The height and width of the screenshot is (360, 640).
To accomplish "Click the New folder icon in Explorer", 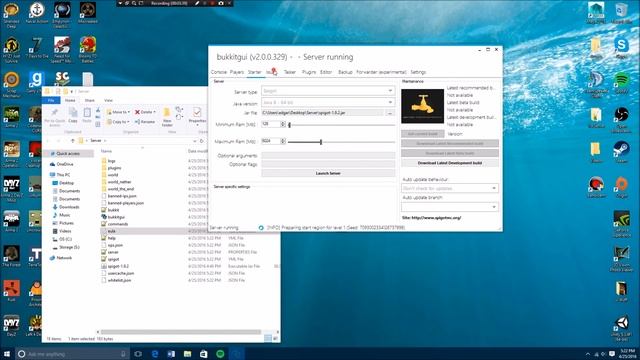I will pos(167,116).
